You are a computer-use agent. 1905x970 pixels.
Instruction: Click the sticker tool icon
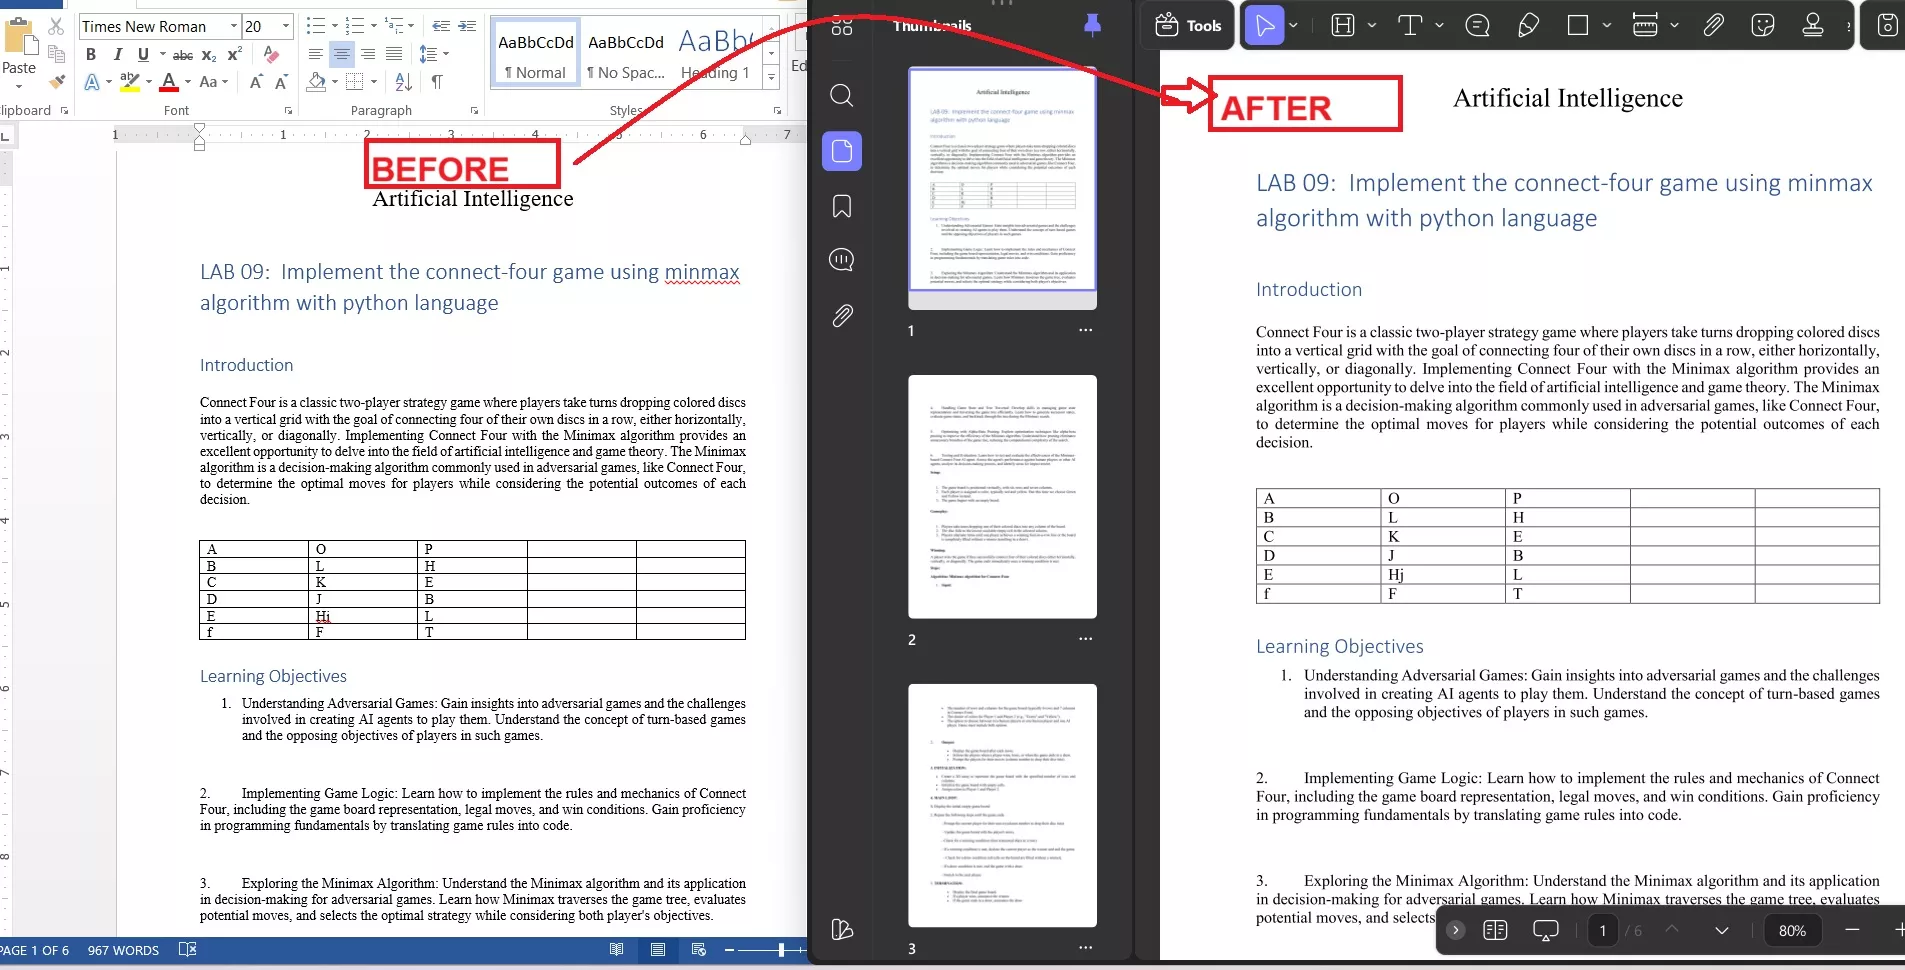coord(1763,25)
